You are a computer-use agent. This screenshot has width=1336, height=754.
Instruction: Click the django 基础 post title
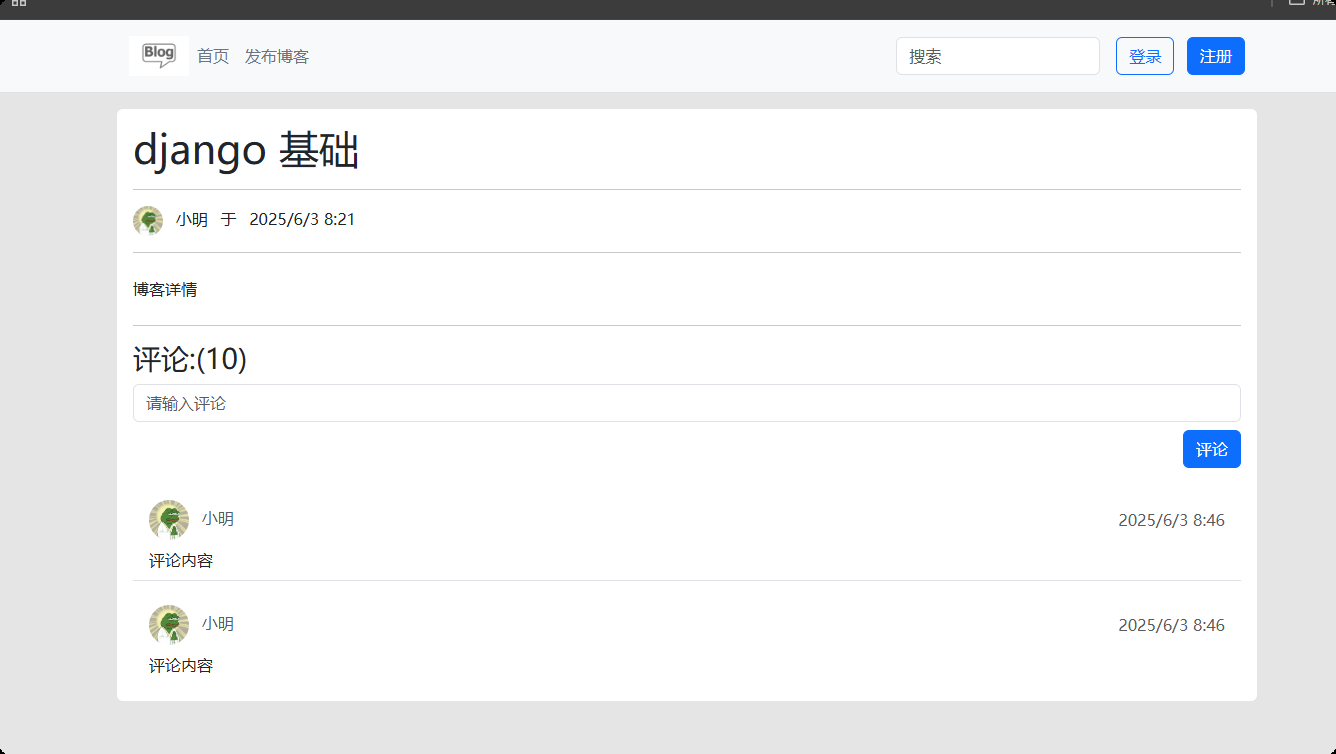246,151
